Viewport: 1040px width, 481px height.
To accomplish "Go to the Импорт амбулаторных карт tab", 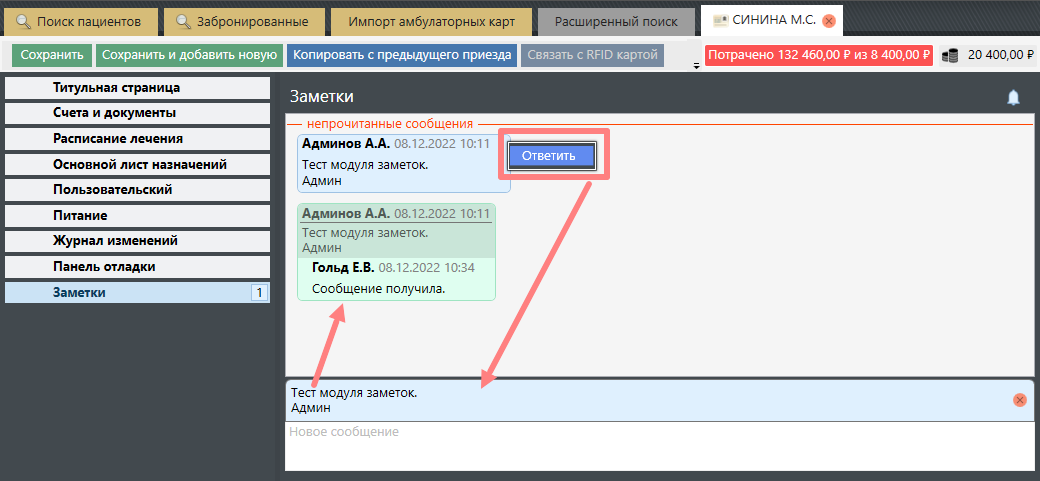I will [x=431, y=21].
